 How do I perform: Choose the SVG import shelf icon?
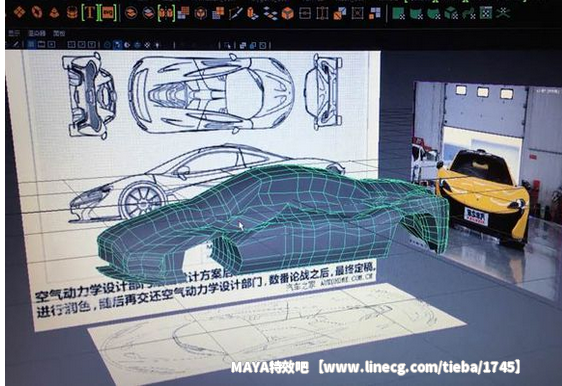pos(108,13)
